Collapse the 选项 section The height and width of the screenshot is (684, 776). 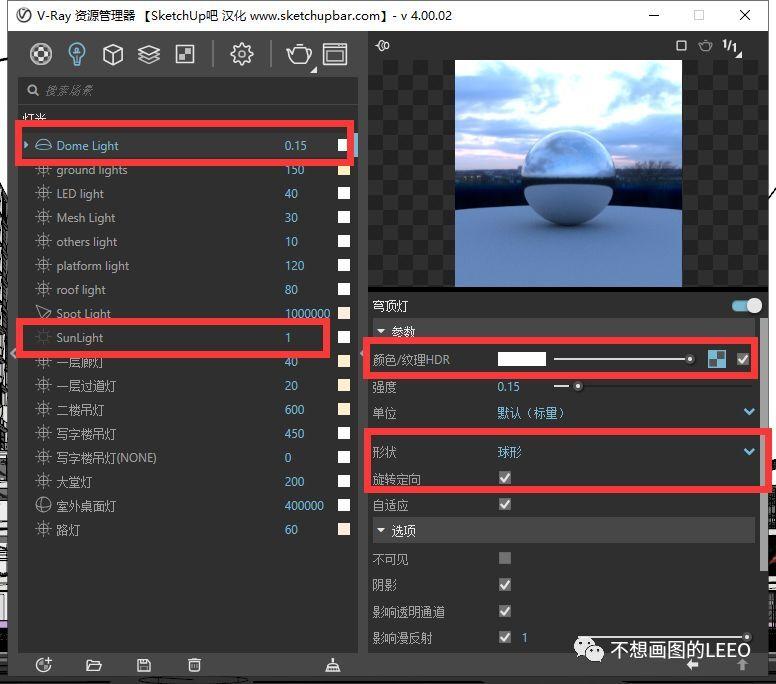(381, 530)
